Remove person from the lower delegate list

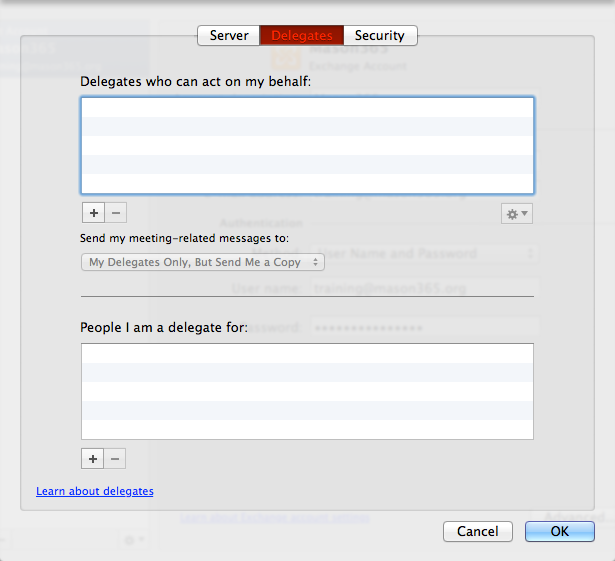pos(115,459)
